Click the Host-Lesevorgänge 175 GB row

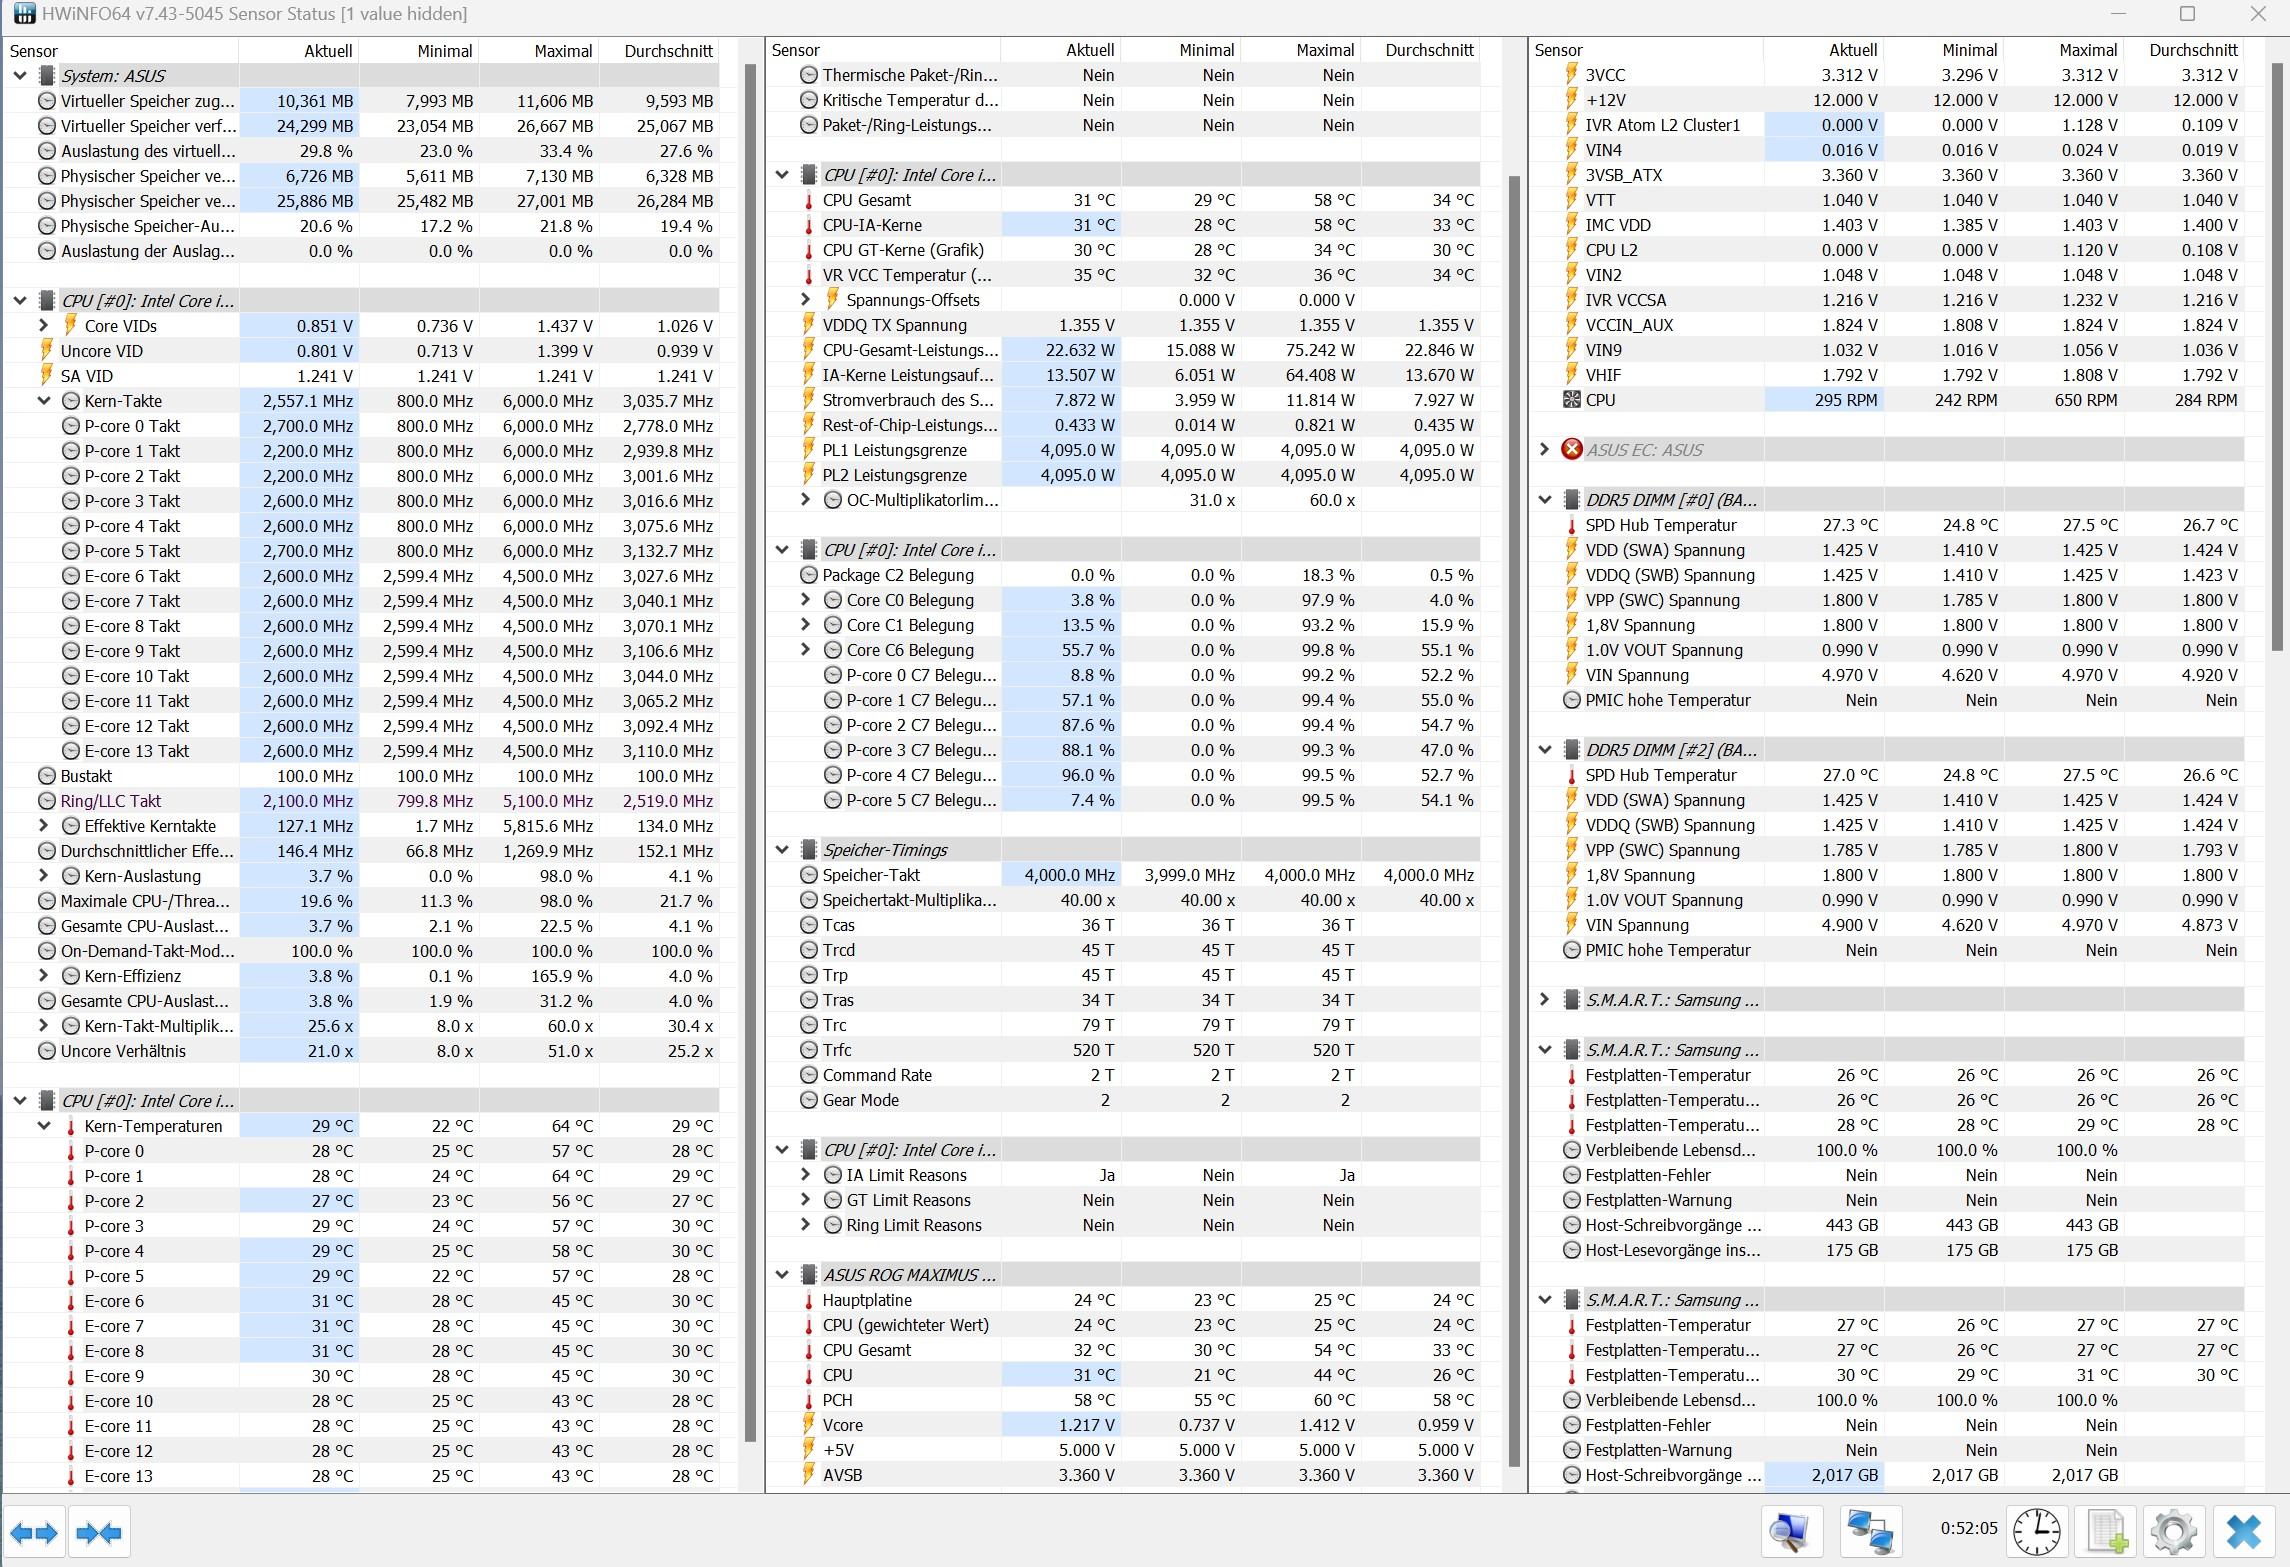pos(1887,1250)
